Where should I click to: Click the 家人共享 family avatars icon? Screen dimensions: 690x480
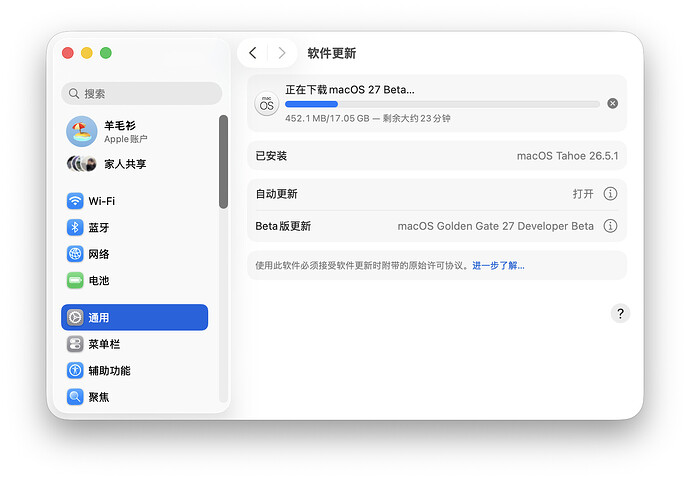[x=81, y=164]
